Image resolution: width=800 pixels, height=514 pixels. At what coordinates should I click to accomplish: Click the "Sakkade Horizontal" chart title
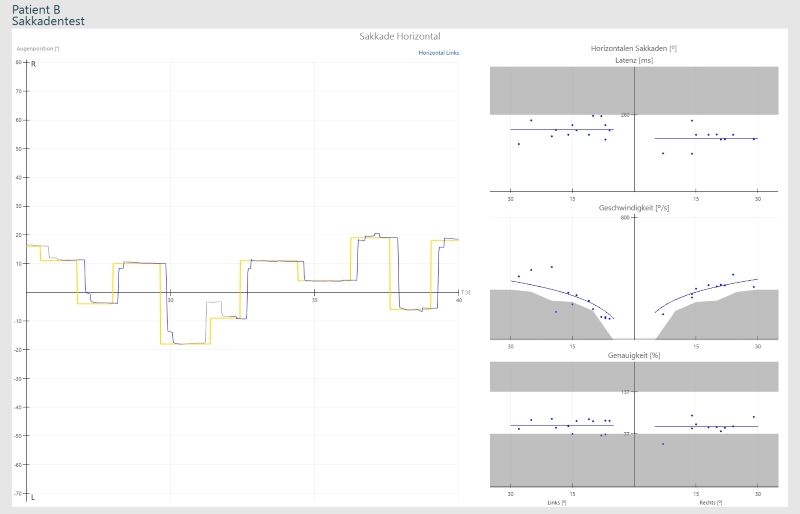400,36
